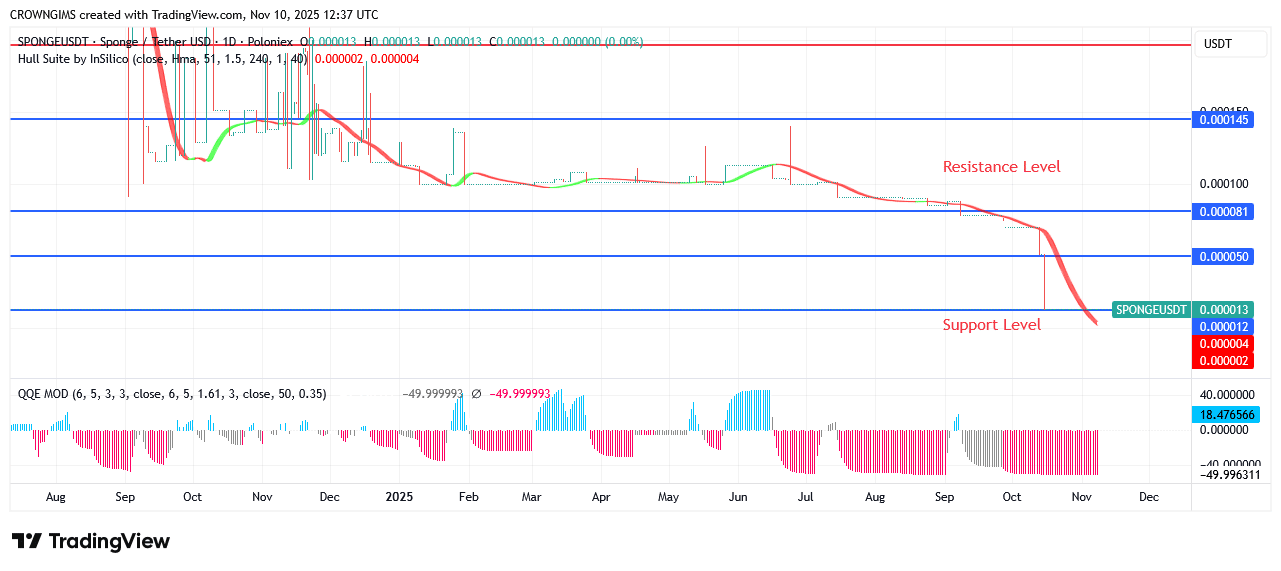Click the Jun label on time axis
The image size is (1281, 571).
click(x=738, y=497)
